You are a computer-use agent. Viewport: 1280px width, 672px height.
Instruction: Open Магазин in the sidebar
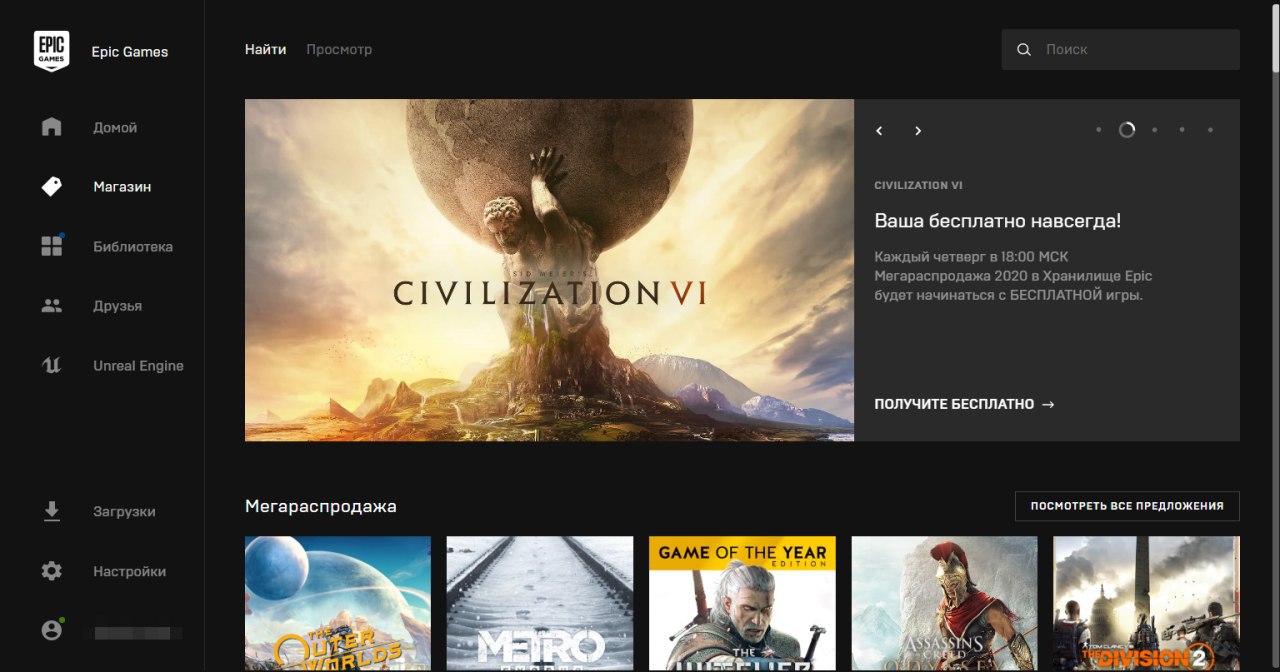pyautogui.click(x=122, y=187)
